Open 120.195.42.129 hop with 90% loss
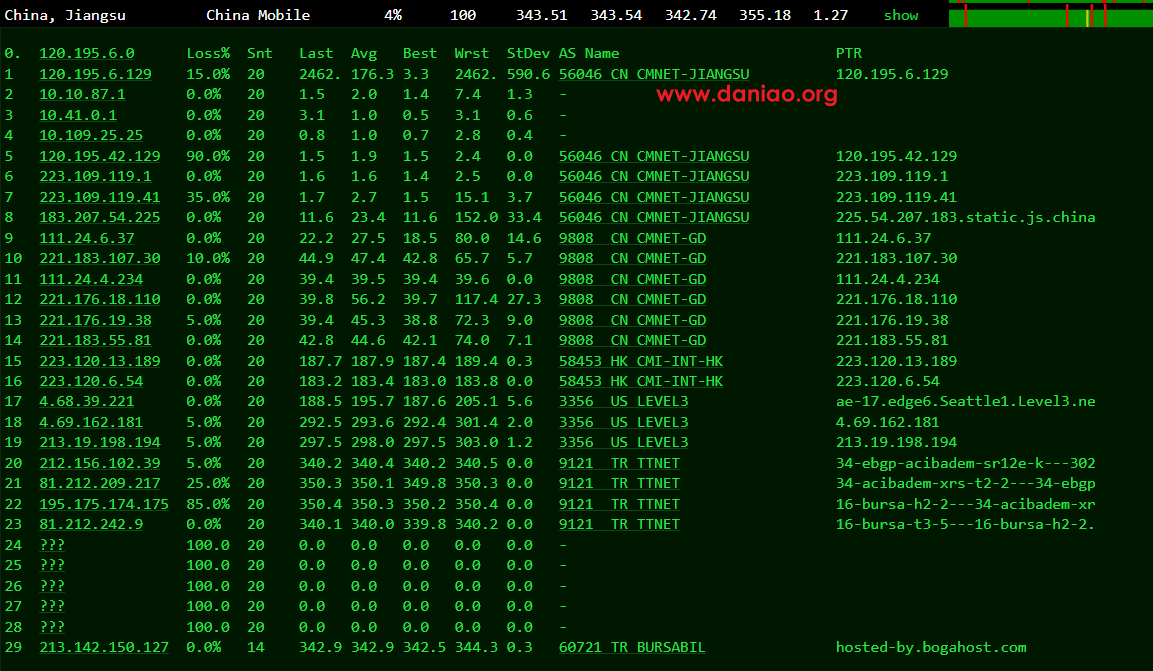 tap(99, 156)
